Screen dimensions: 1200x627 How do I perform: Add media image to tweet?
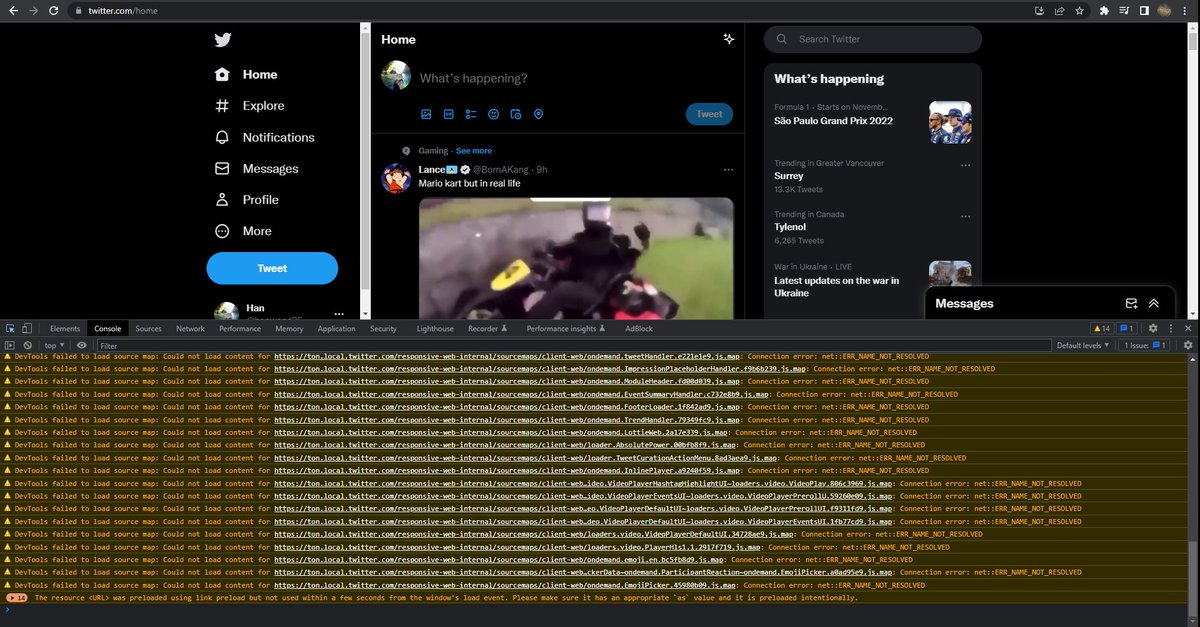[x=426, y=114]
